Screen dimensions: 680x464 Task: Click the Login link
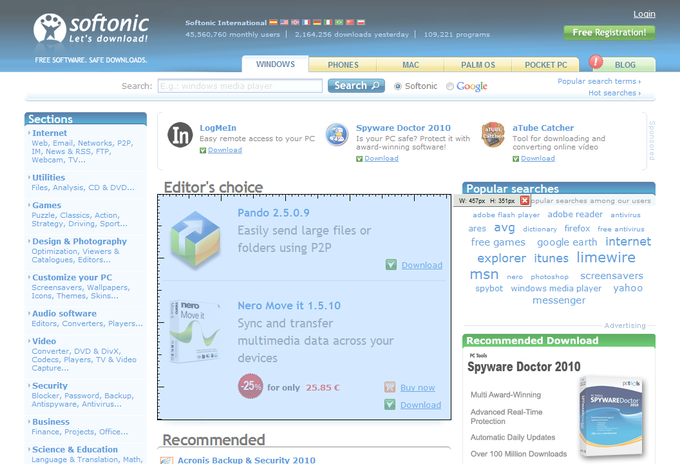point(644,14)
